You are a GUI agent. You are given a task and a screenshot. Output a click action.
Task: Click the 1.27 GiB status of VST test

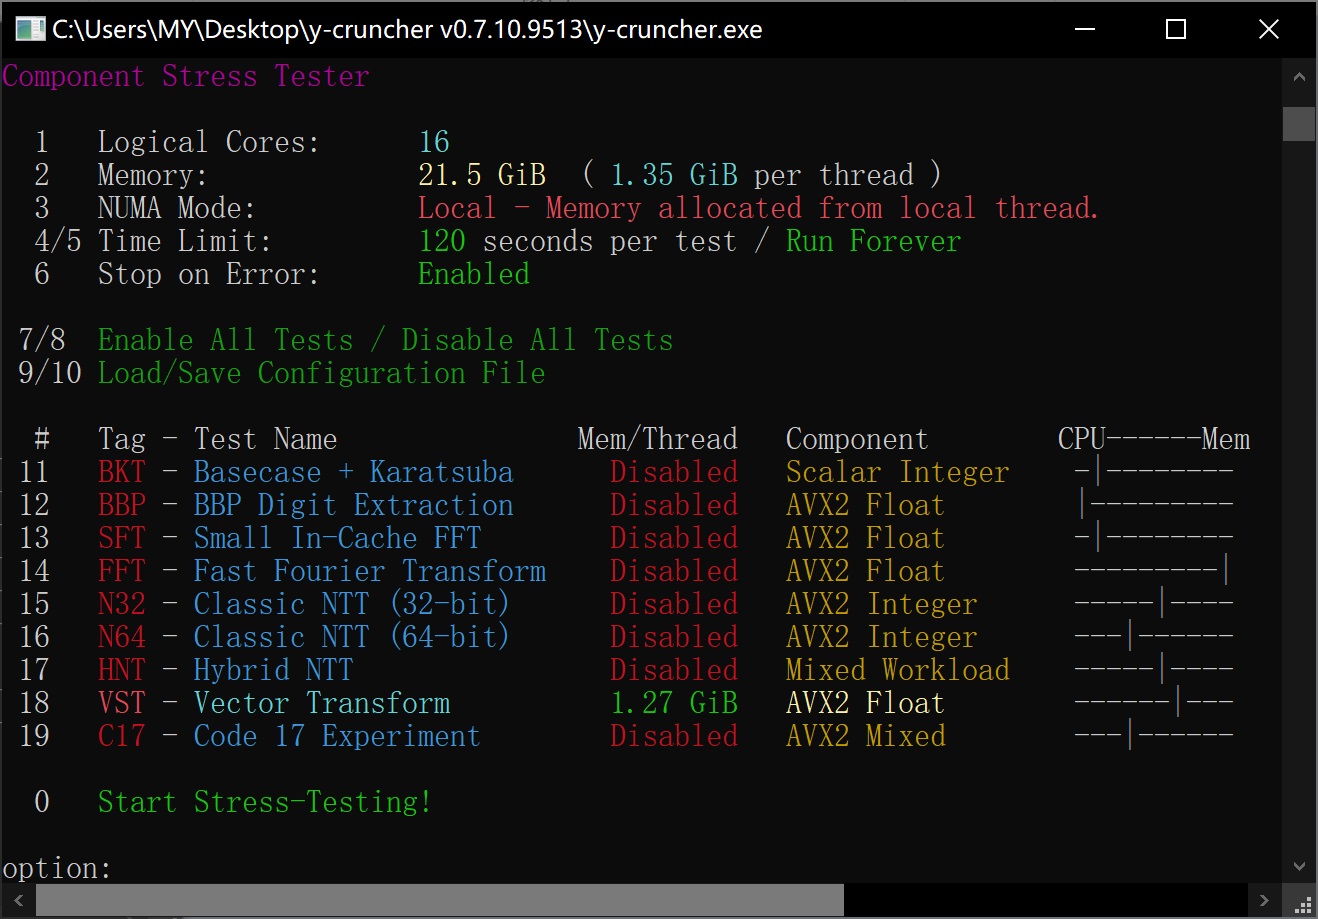[x=673, y=703]
